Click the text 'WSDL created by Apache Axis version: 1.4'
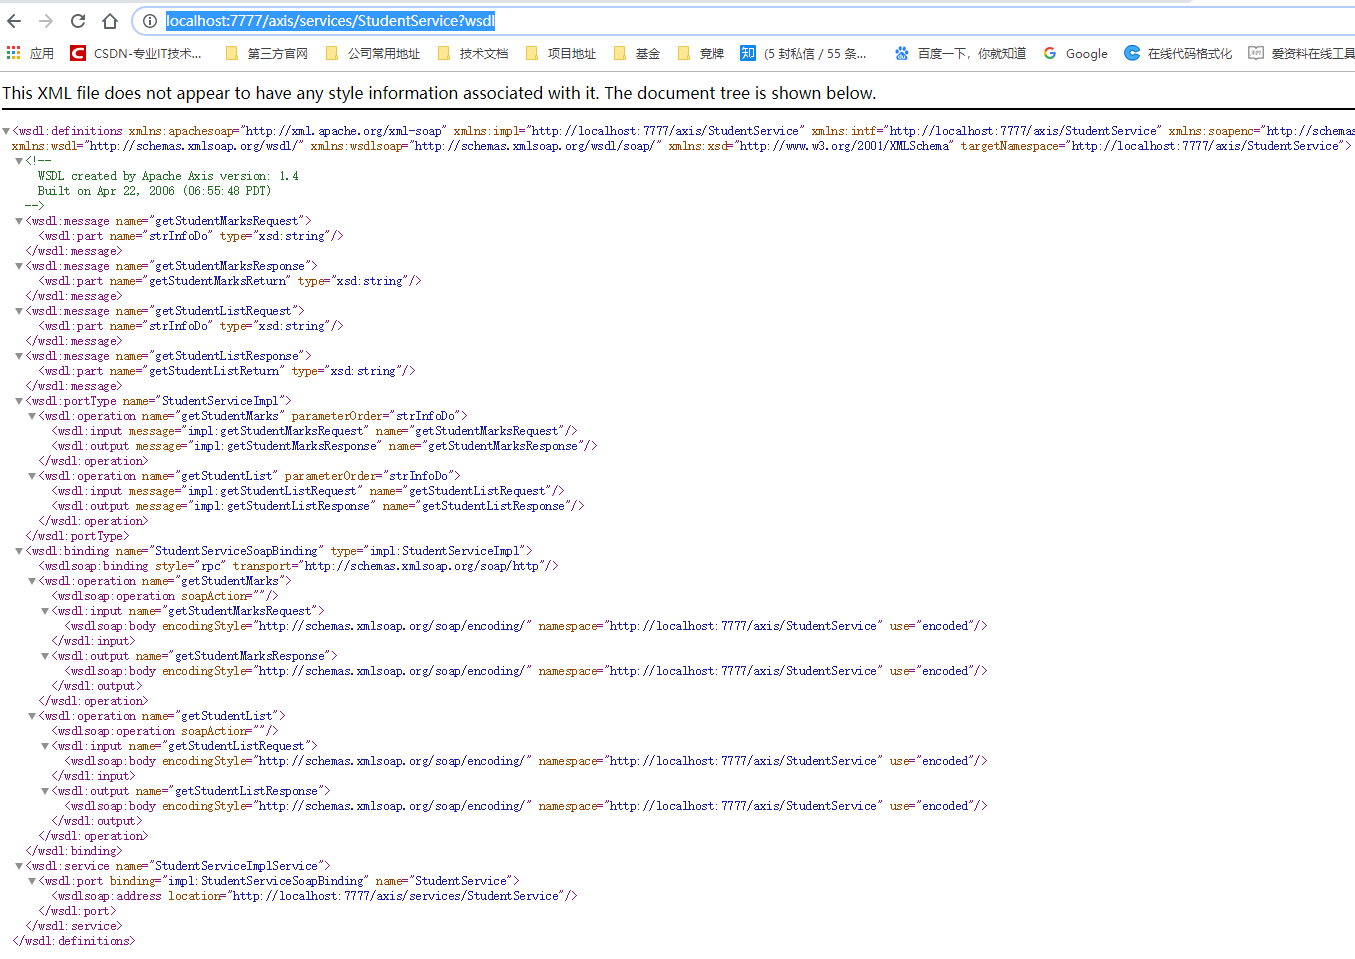The width and height of the screenshot is (1355, 959). (168, 176)
